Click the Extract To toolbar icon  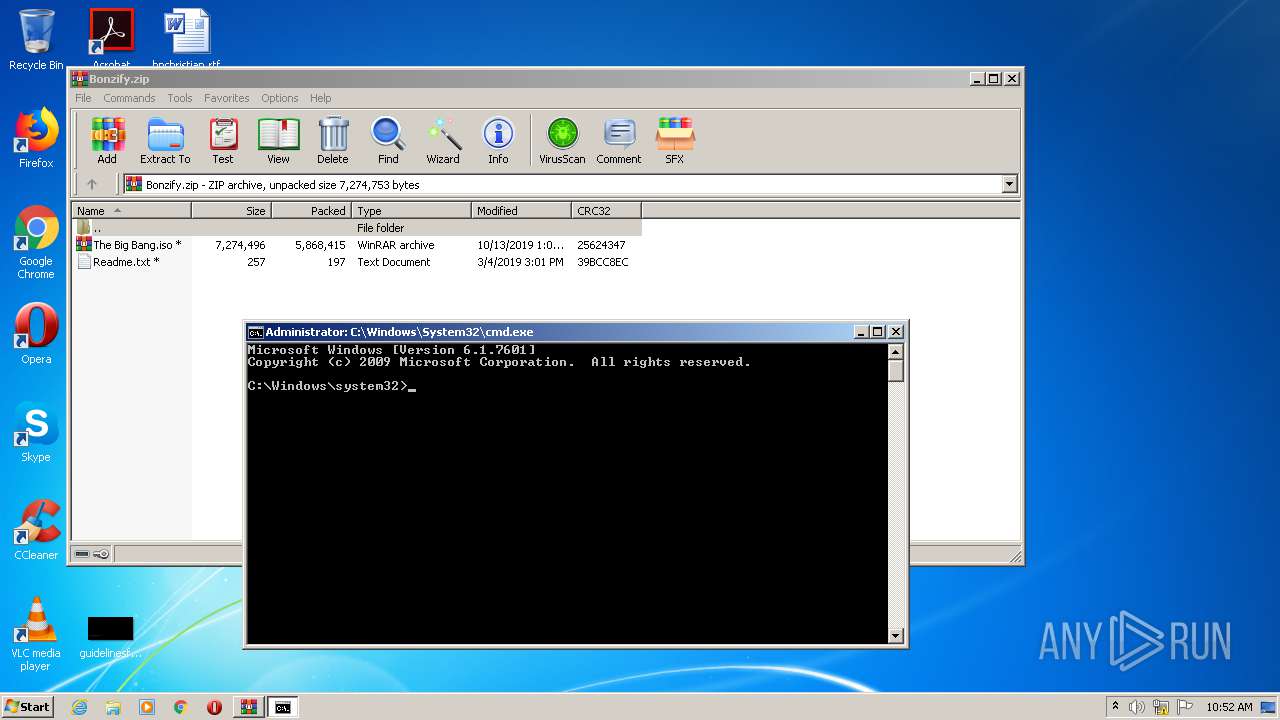[165, 140]
